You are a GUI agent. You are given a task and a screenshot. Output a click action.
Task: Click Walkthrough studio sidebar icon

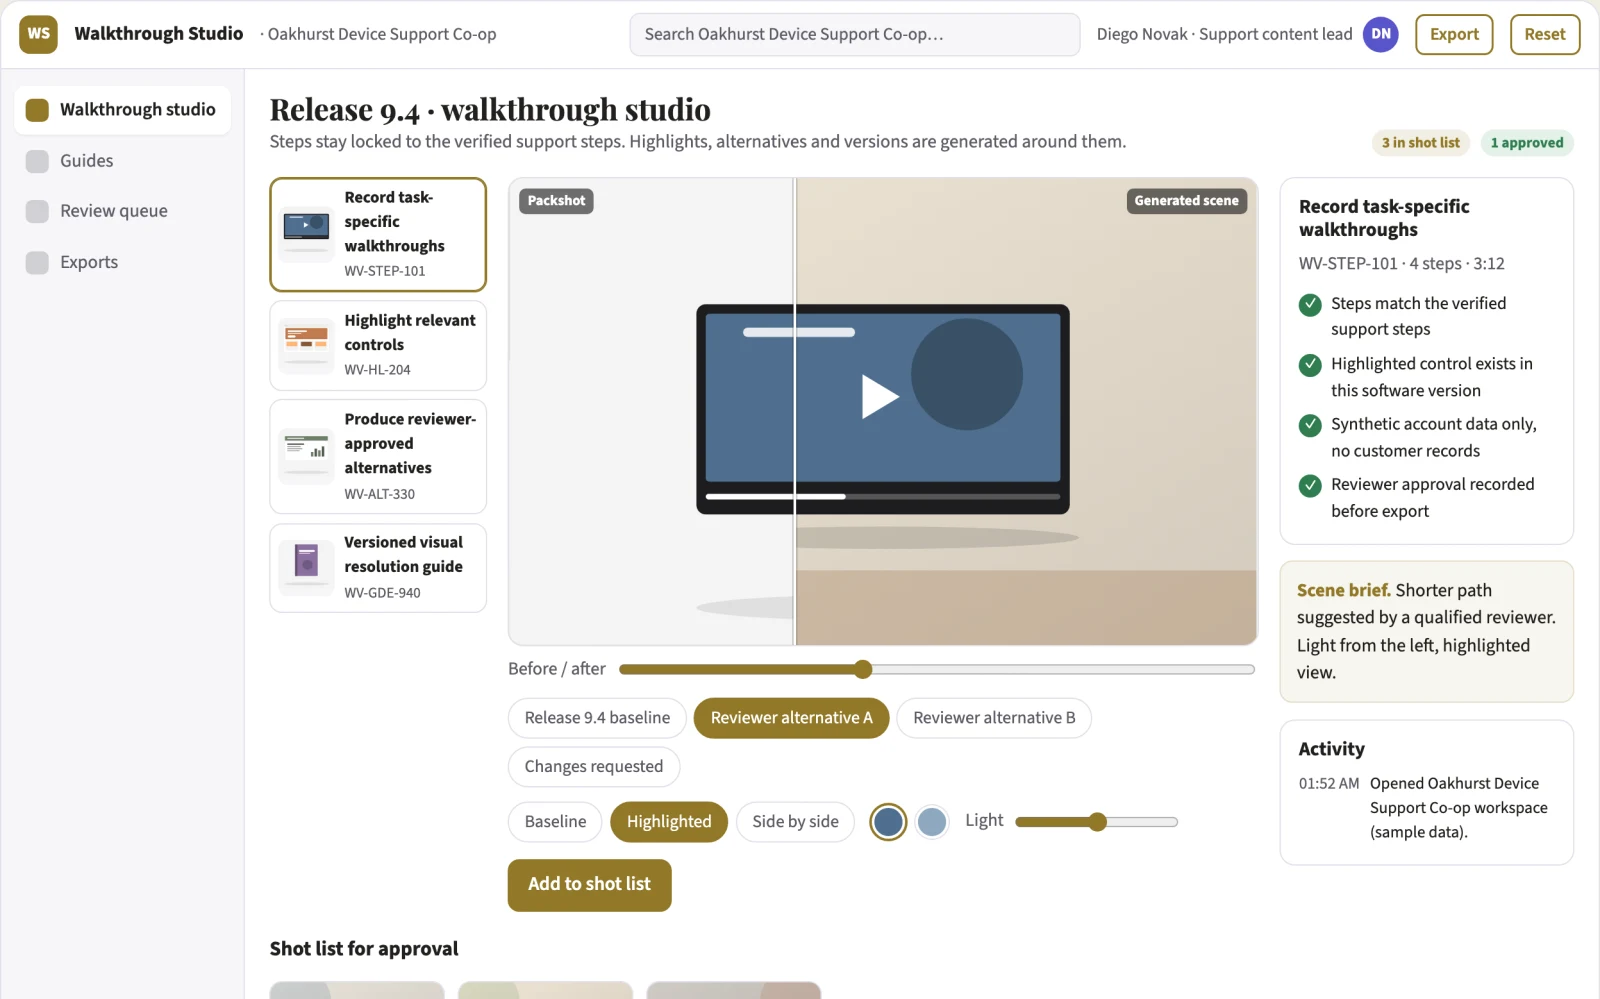point(37,110)
